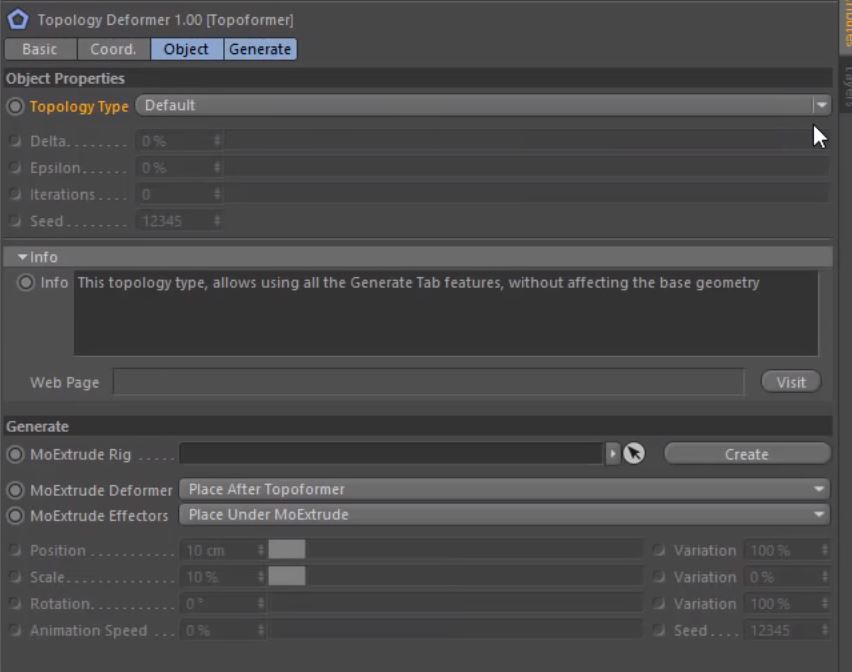Click the MoExtrude Rig object picker arrow icon

[x=634, y=453]
